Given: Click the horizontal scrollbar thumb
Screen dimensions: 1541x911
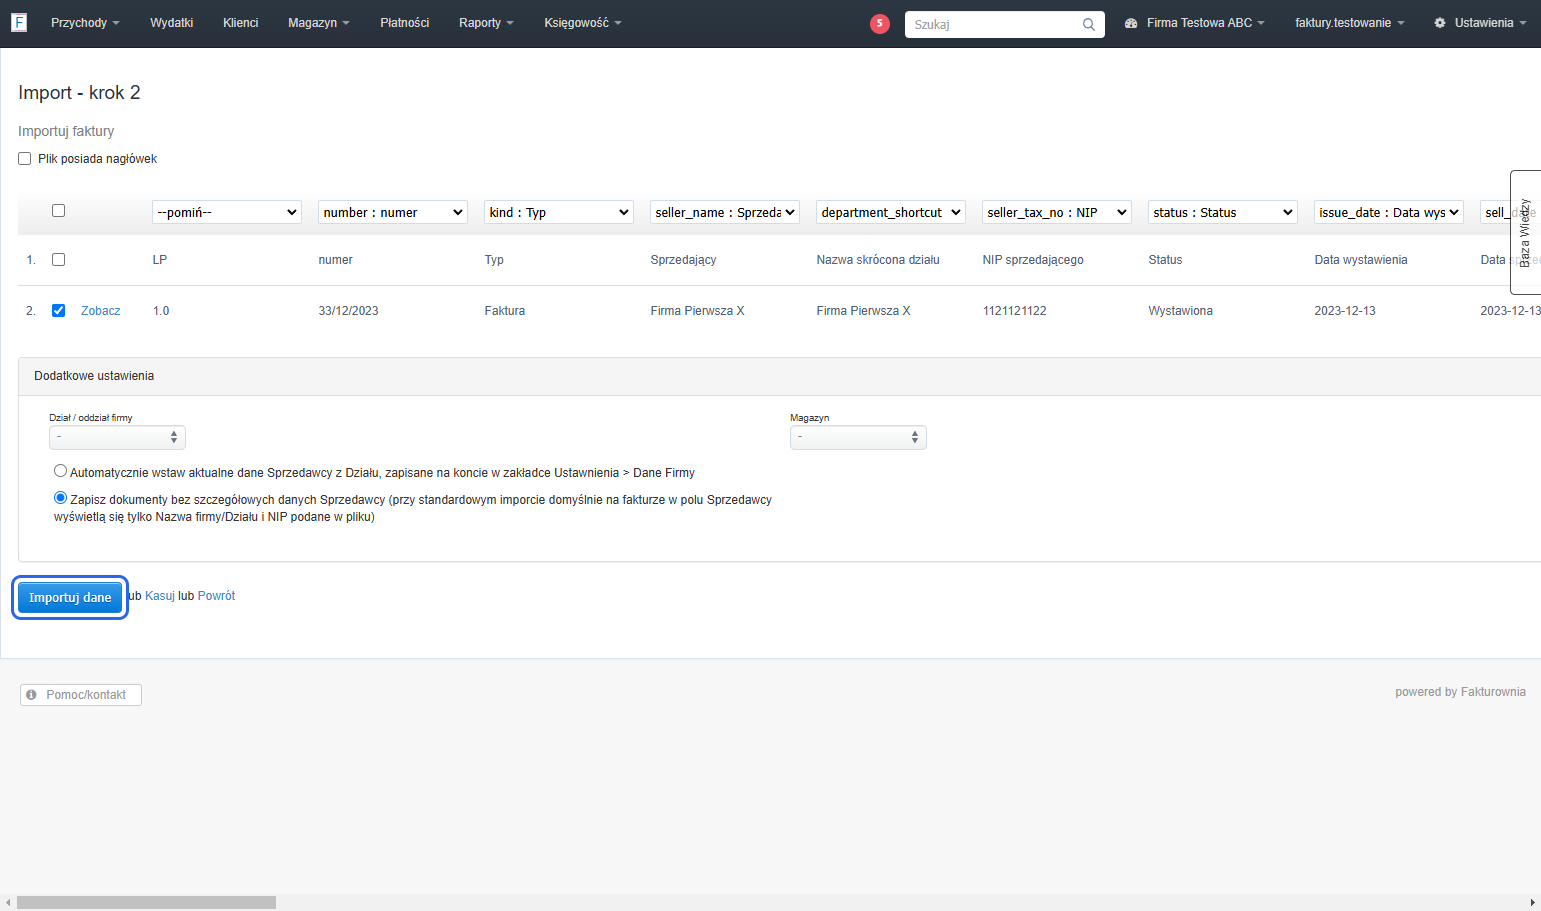Looking at the screenshot, I should (146, 902).
